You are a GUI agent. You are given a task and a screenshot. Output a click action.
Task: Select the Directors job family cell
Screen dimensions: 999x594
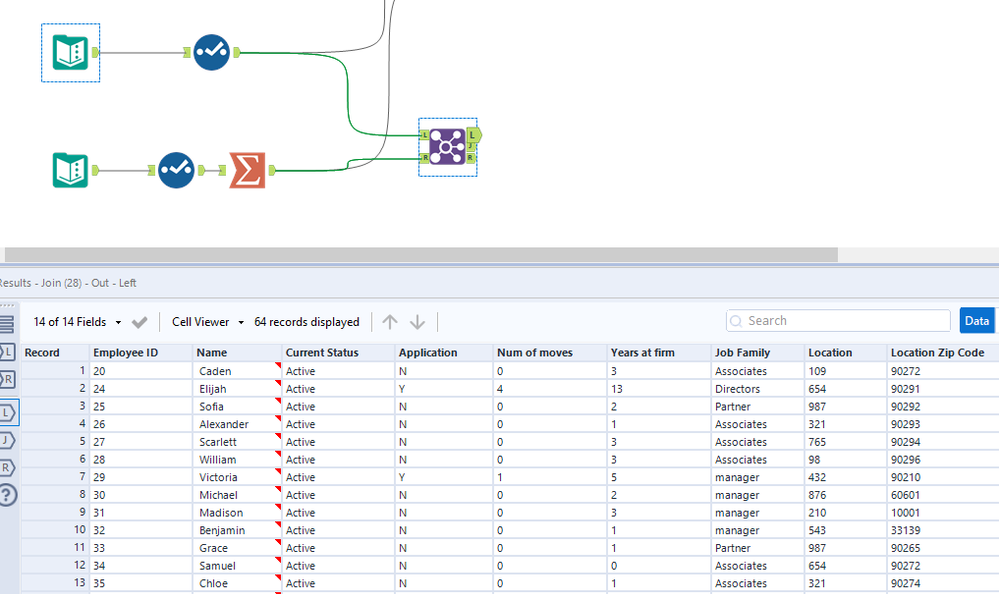758,389
